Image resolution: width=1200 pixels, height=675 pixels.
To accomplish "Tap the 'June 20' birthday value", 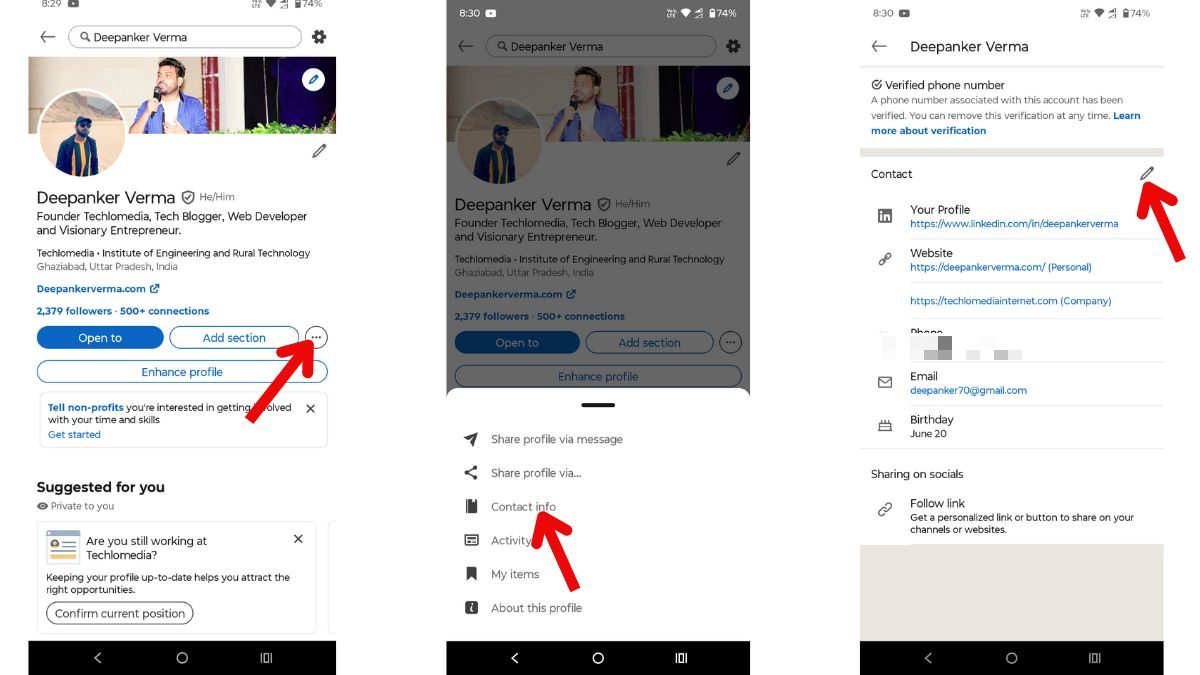I will pyautogui.click(x=928, y=434).
